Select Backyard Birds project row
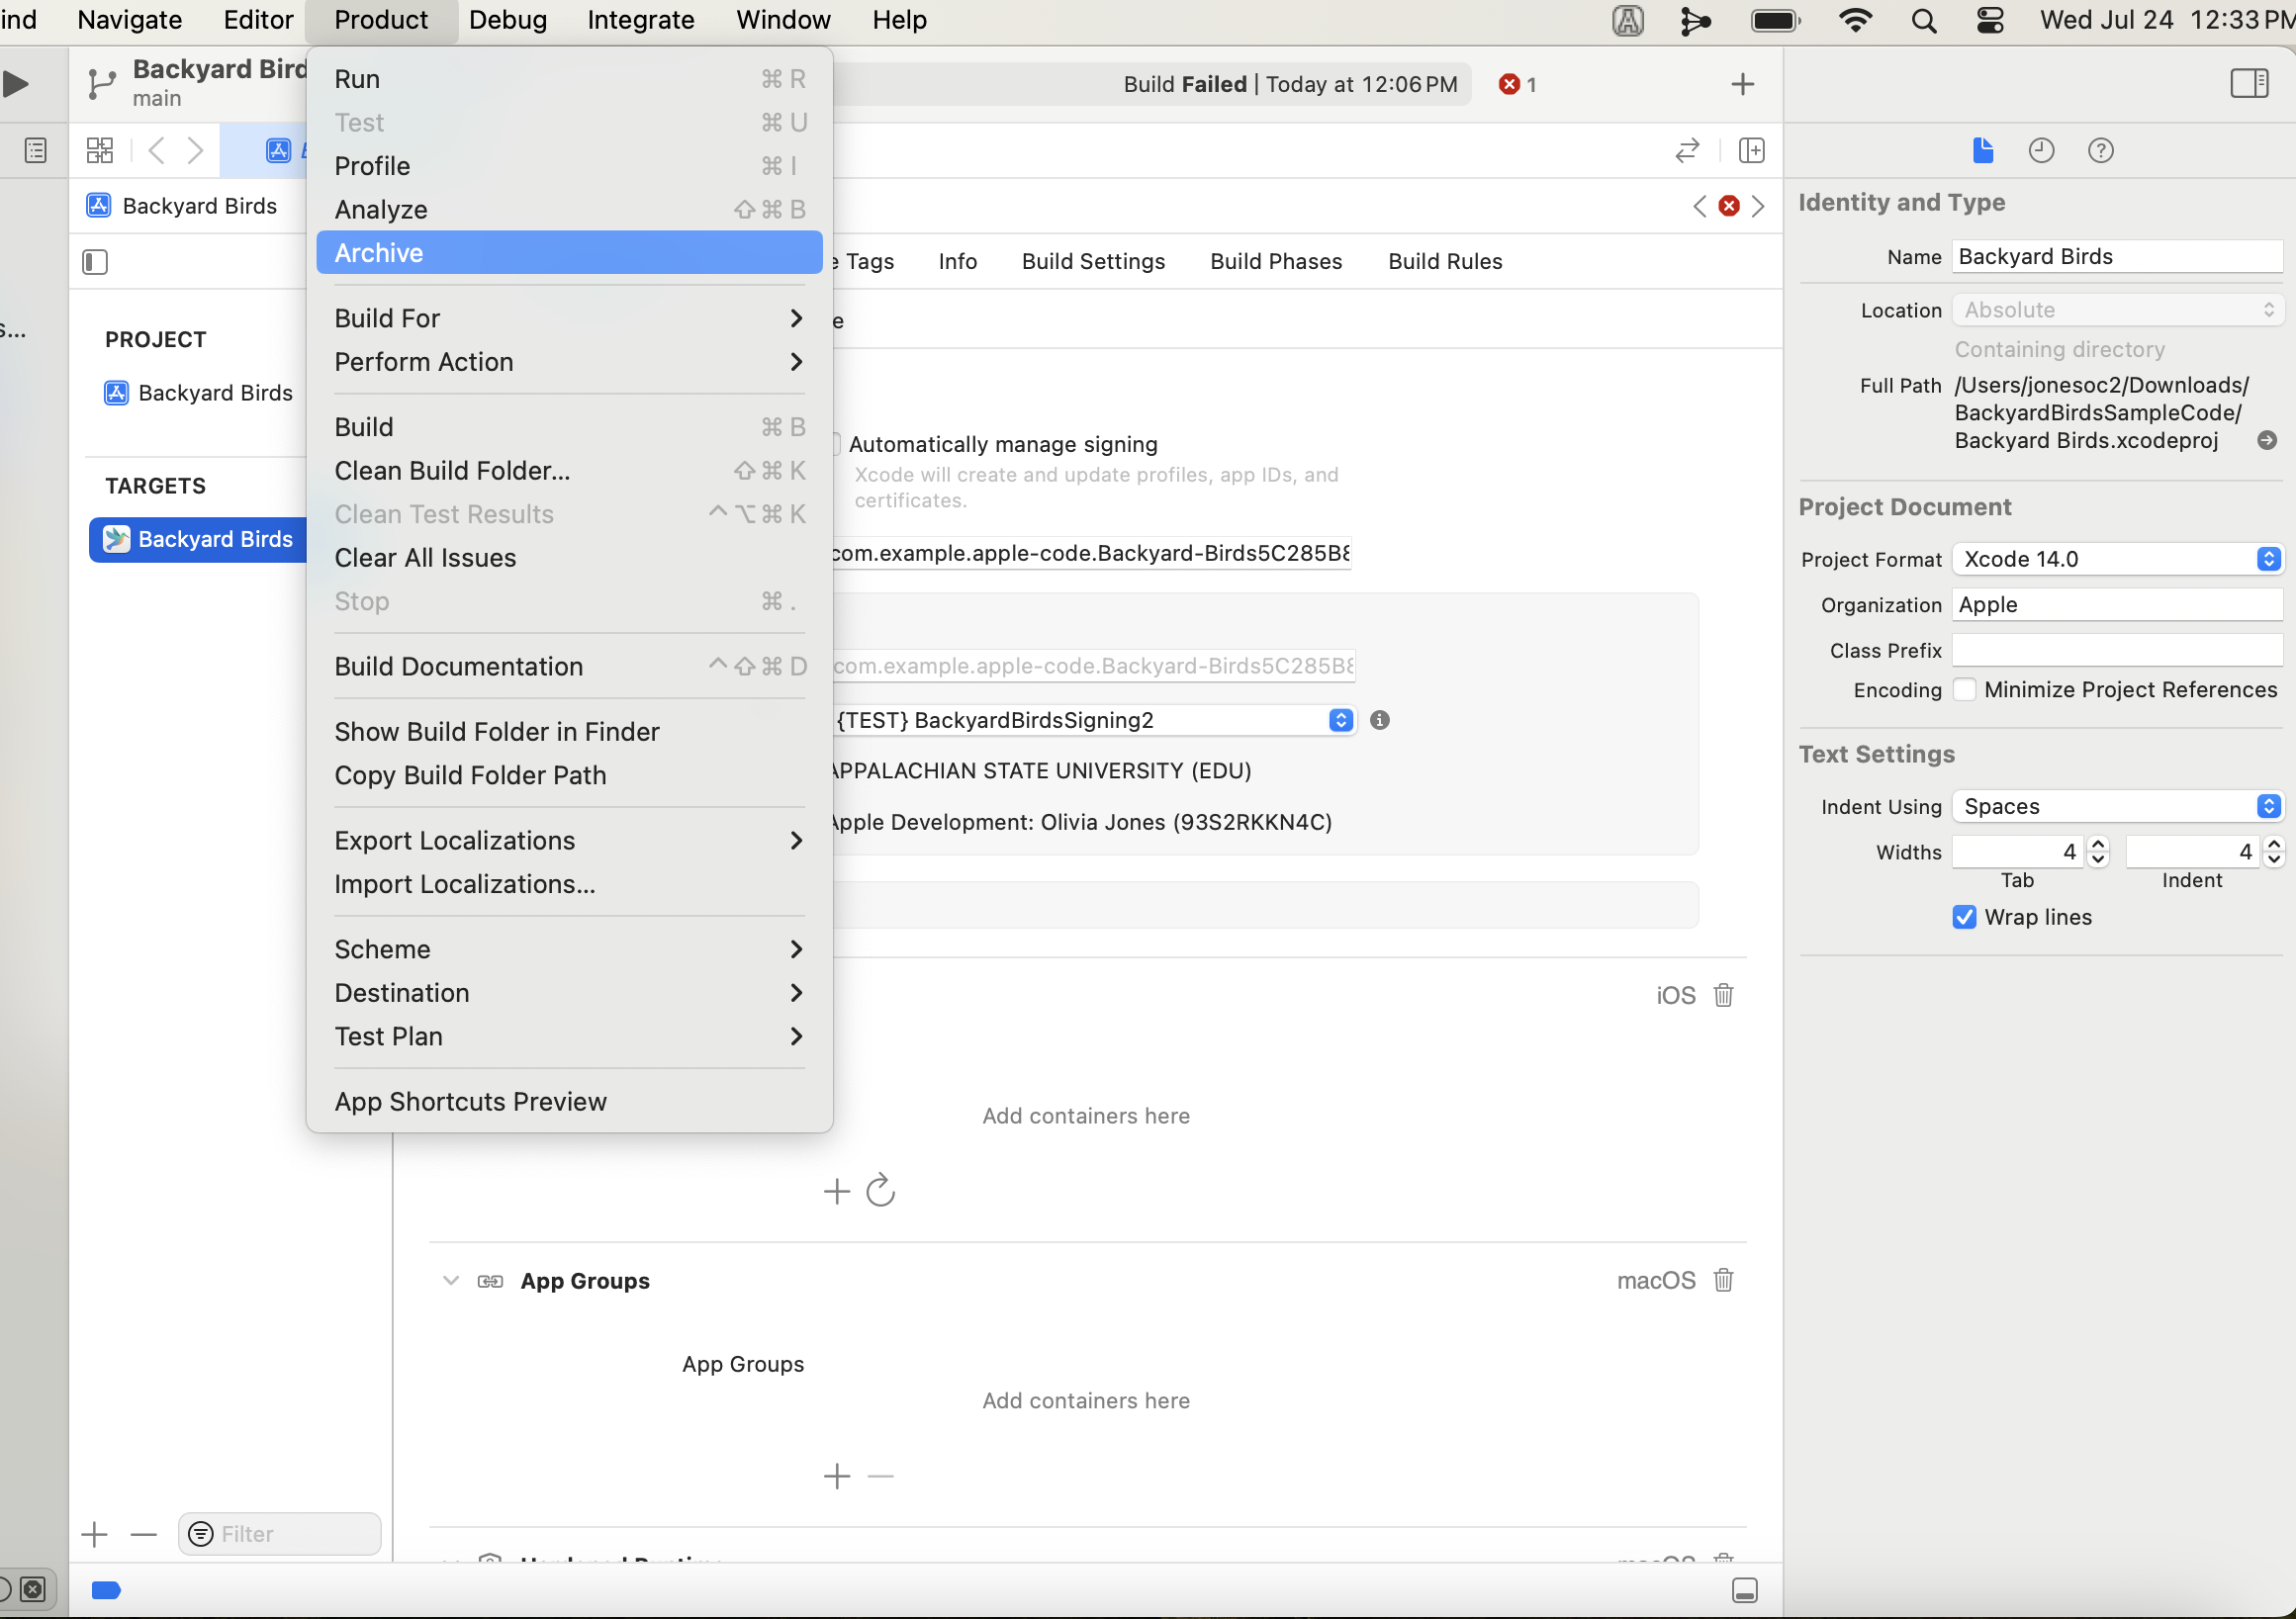Screen dimensions: 2296x1619 pyautogui.click(x=198, y=393)
